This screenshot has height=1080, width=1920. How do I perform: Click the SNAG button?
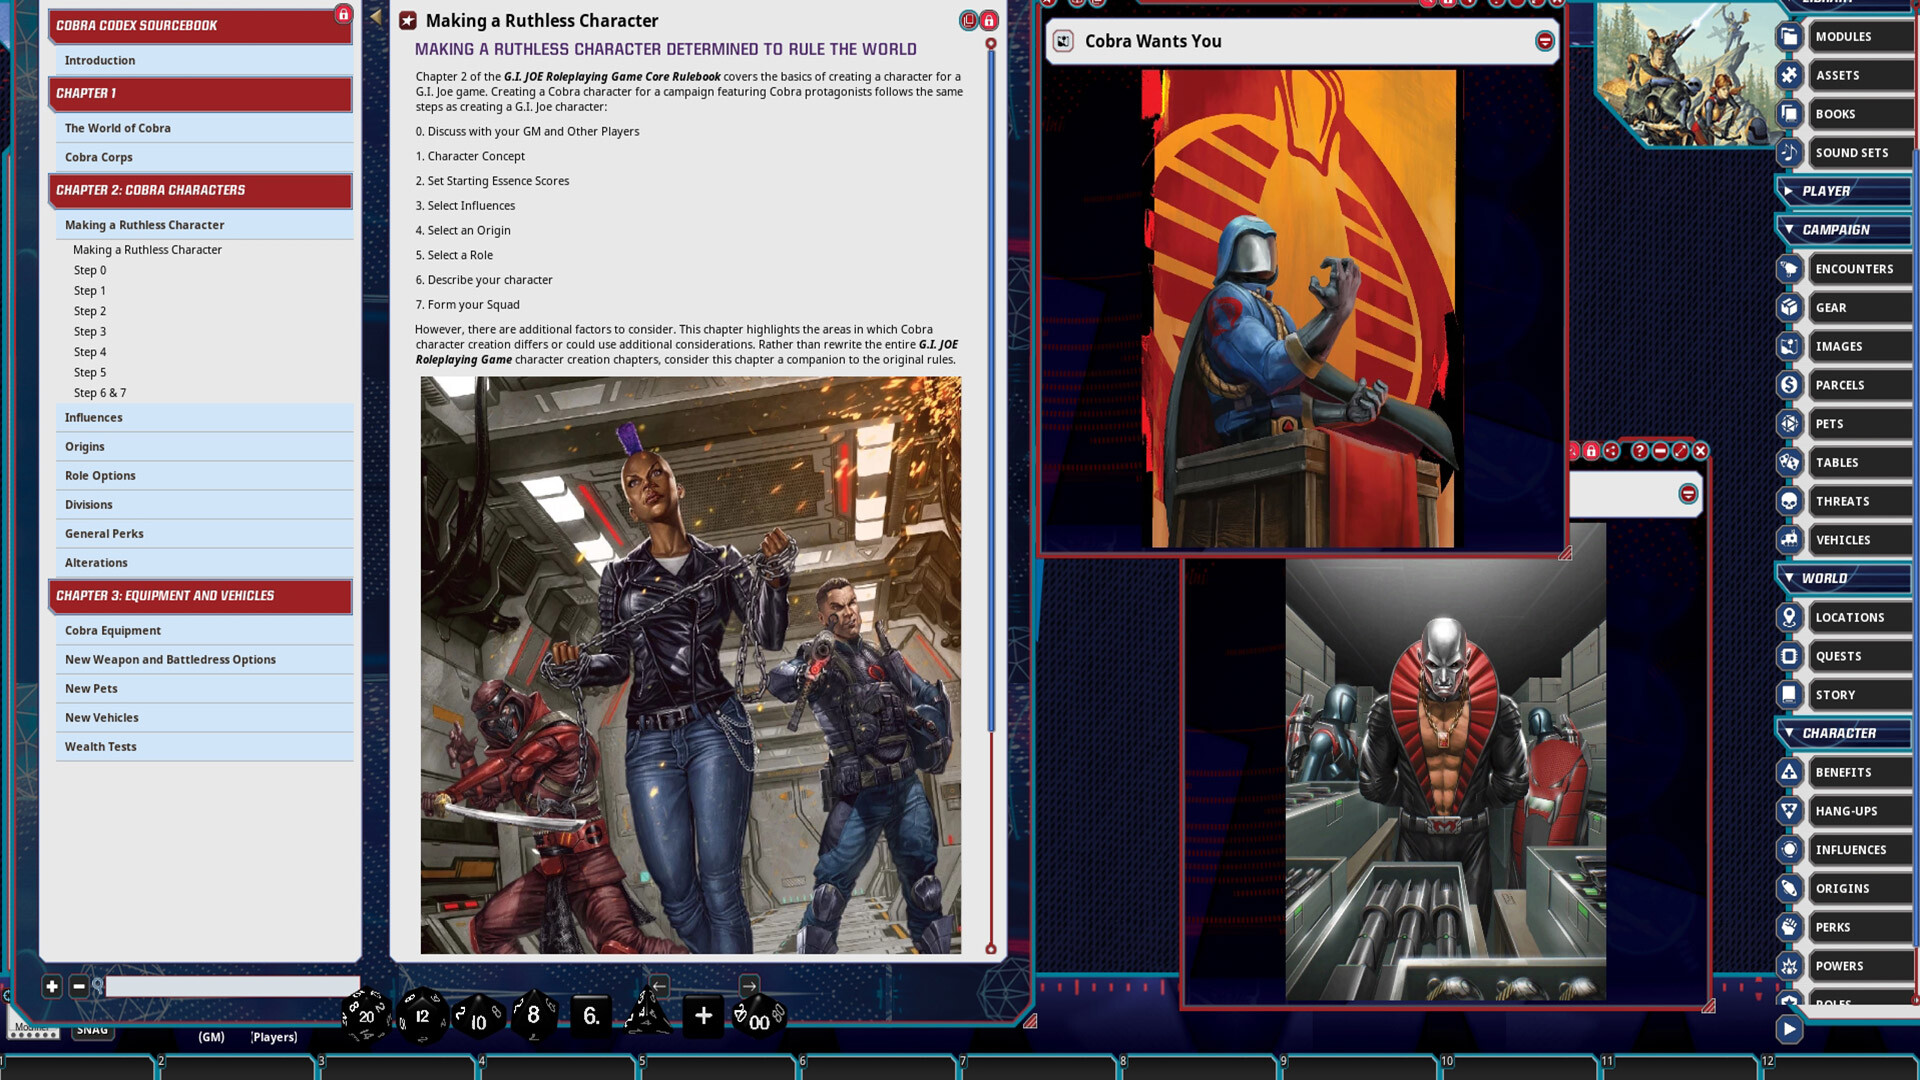click(92, 1029)
